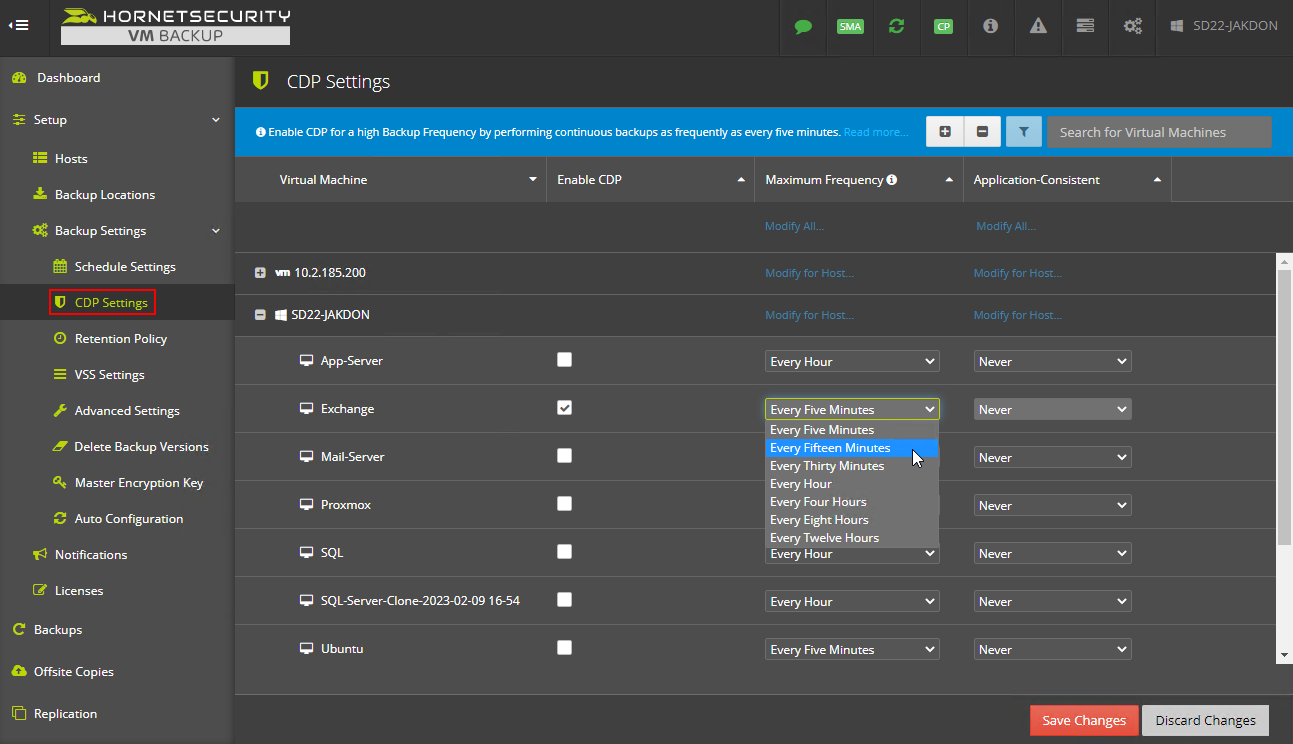This screenshot has height=744, width=1293.
Task: Open Dashboard from the sidebar
Action: (68, 78)
